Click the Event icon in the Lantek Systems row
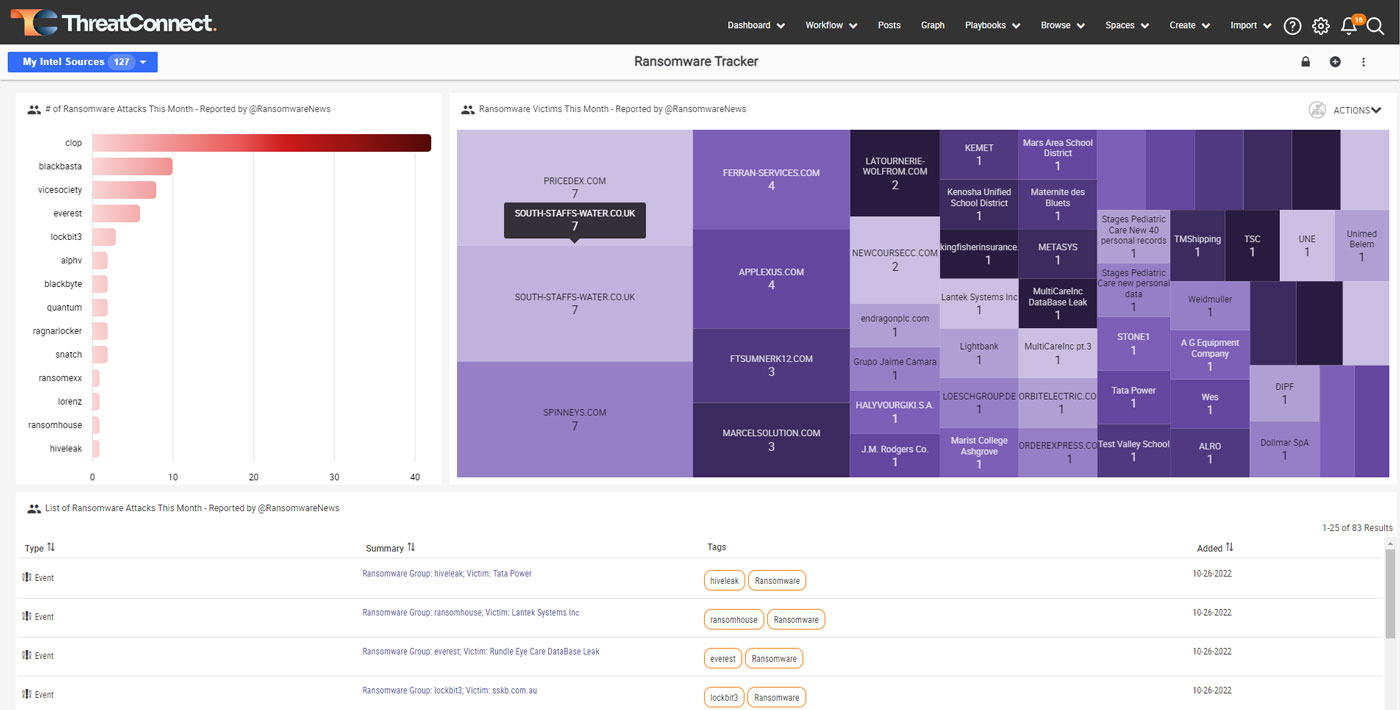The image size is (1400, 710). [27, 617]
